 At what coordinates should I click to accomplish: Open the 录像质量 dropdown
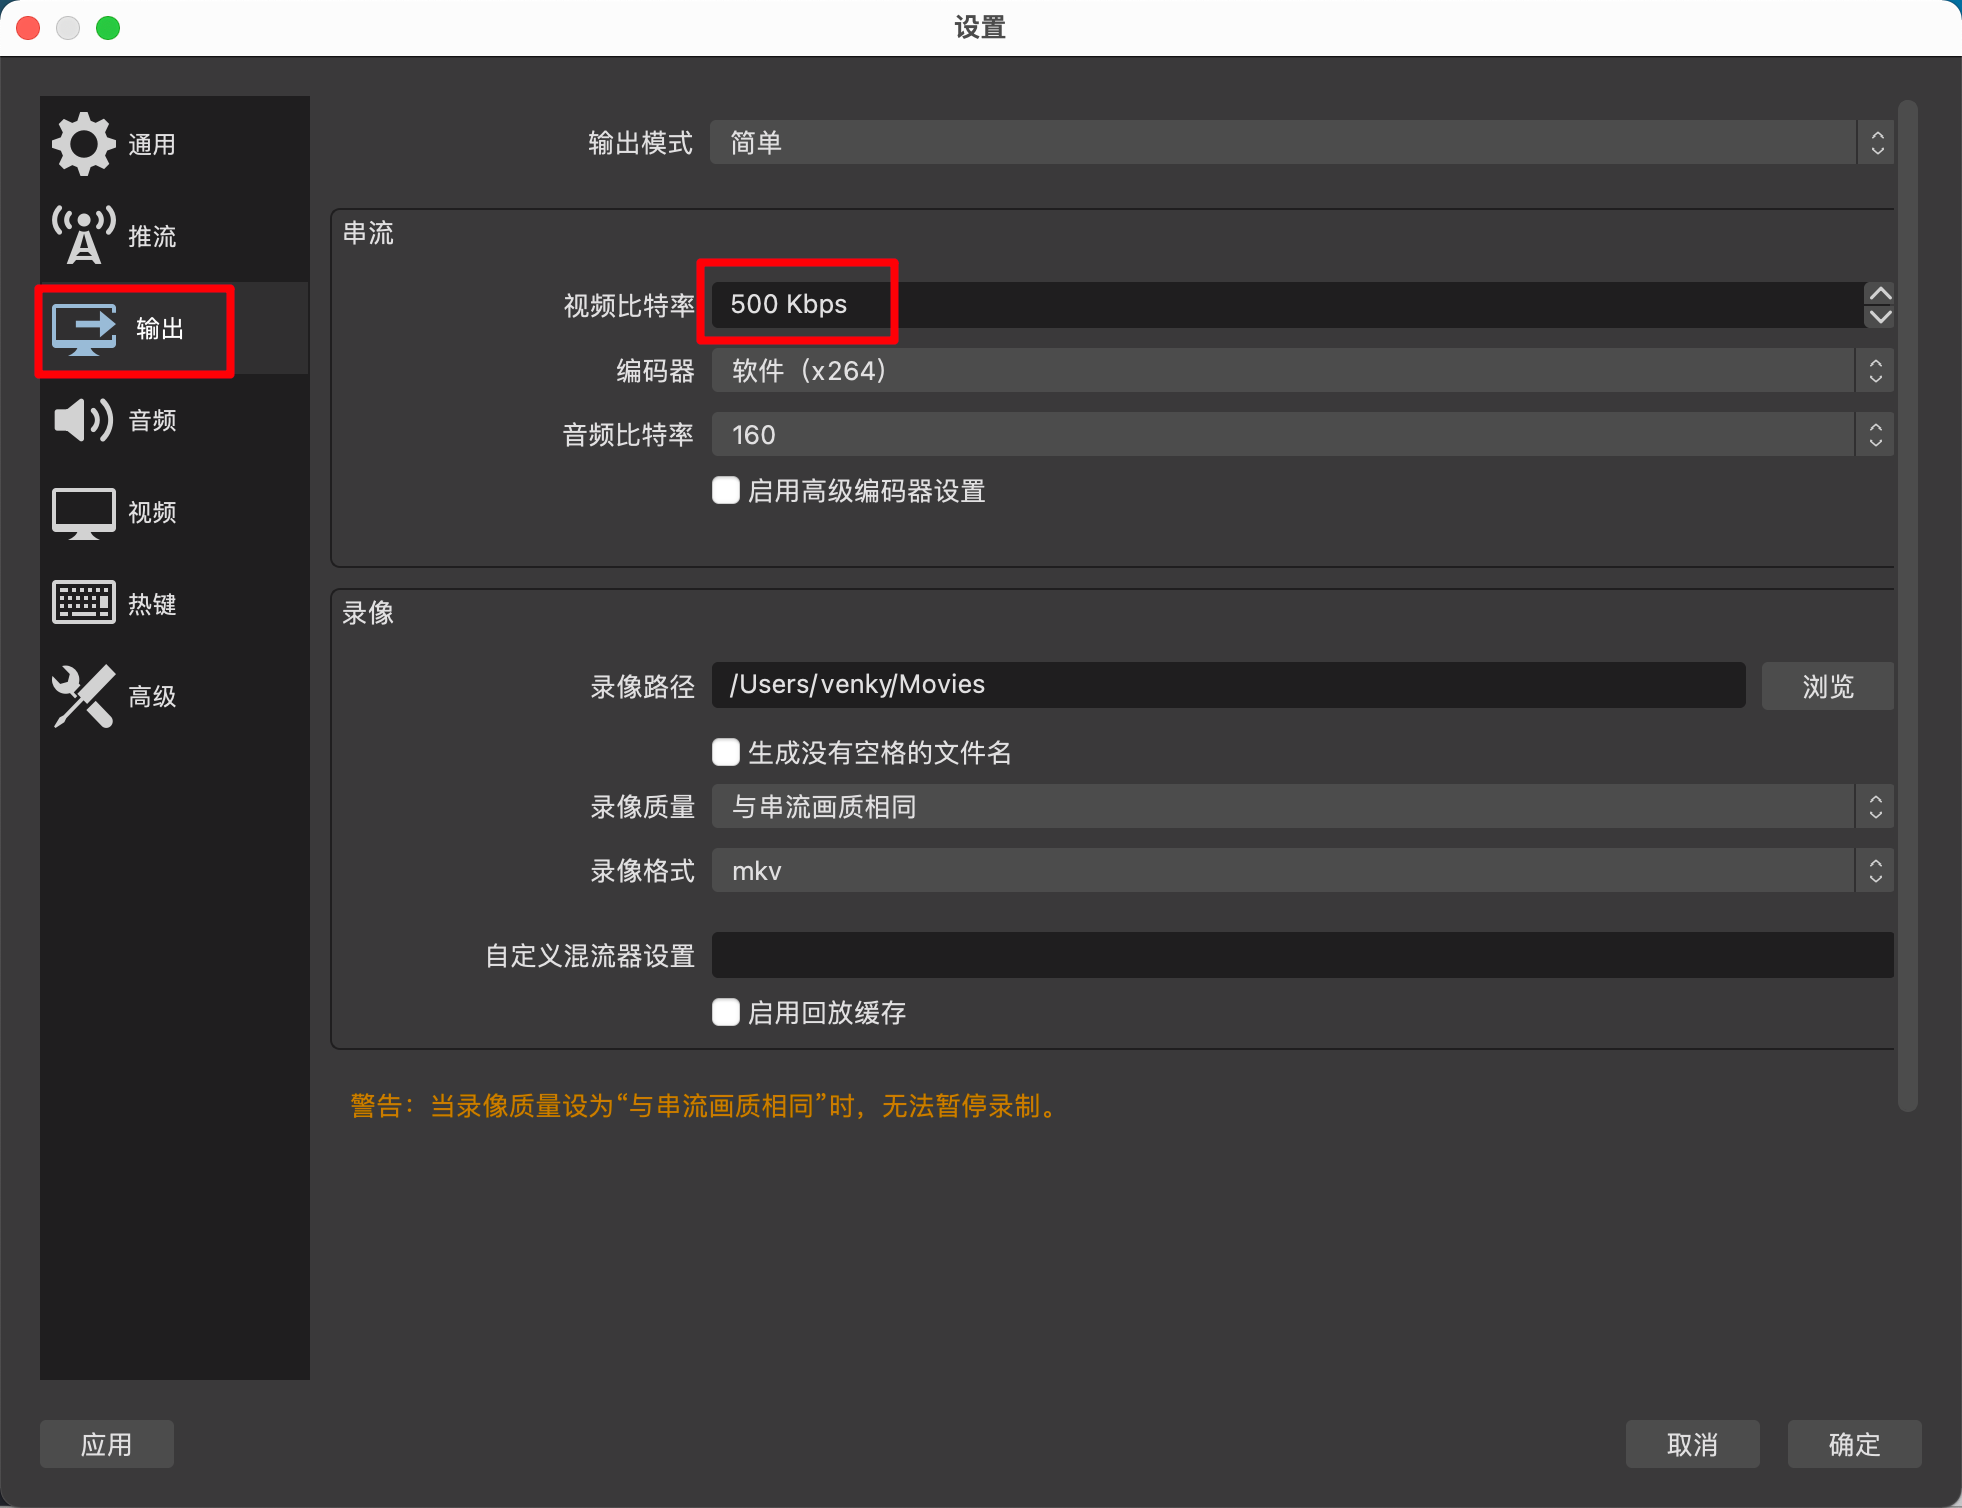(x=1300, y=807)
